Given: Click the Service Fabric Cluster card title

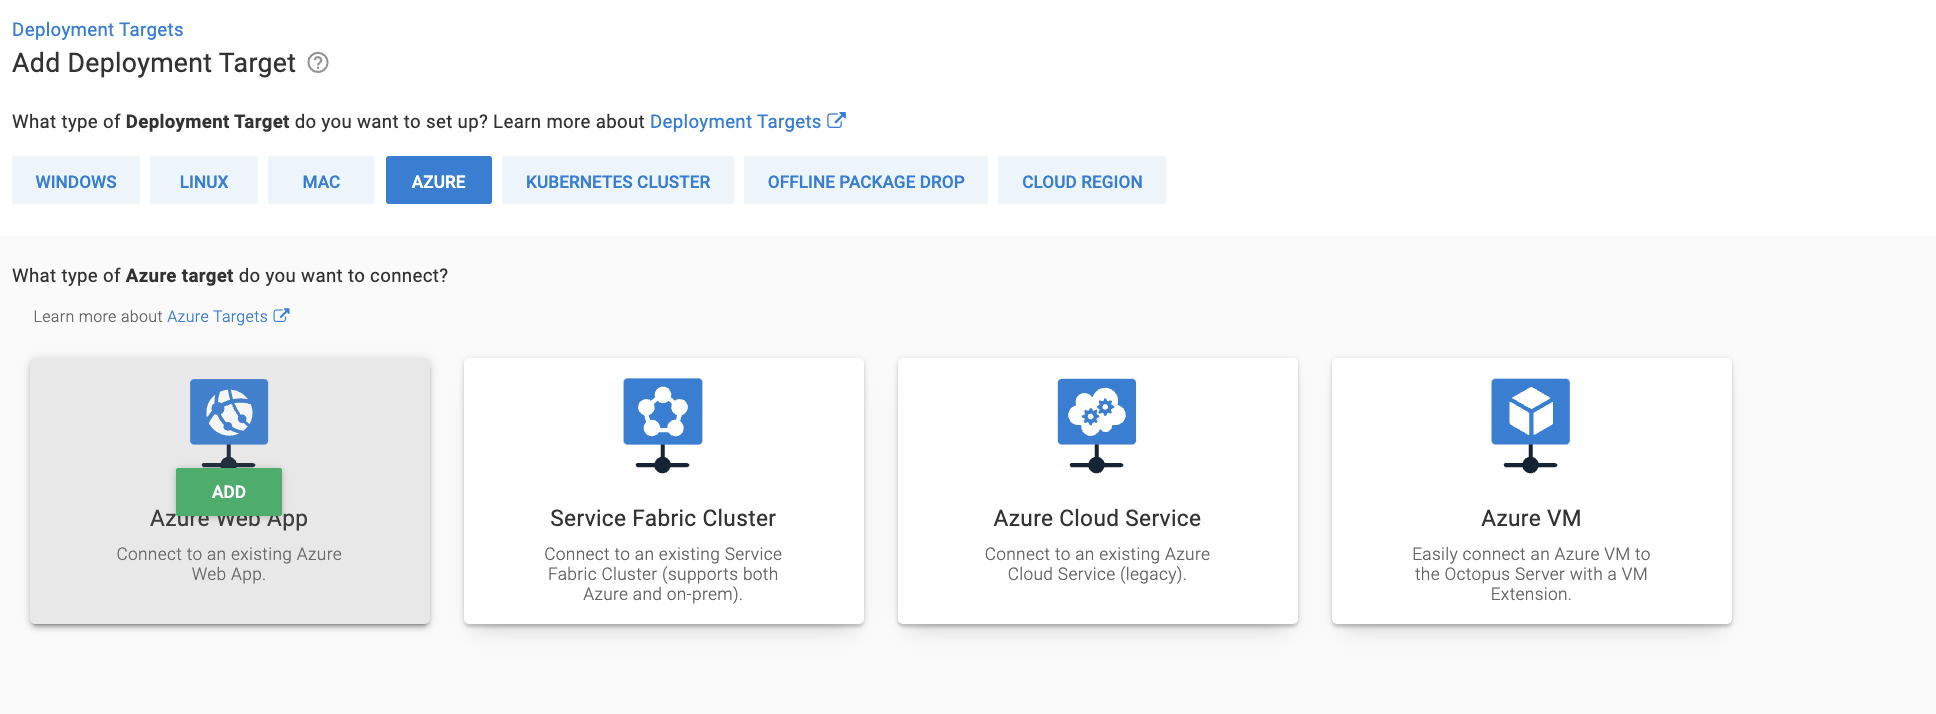Looking at the screenshot, I should coord(662,518).
